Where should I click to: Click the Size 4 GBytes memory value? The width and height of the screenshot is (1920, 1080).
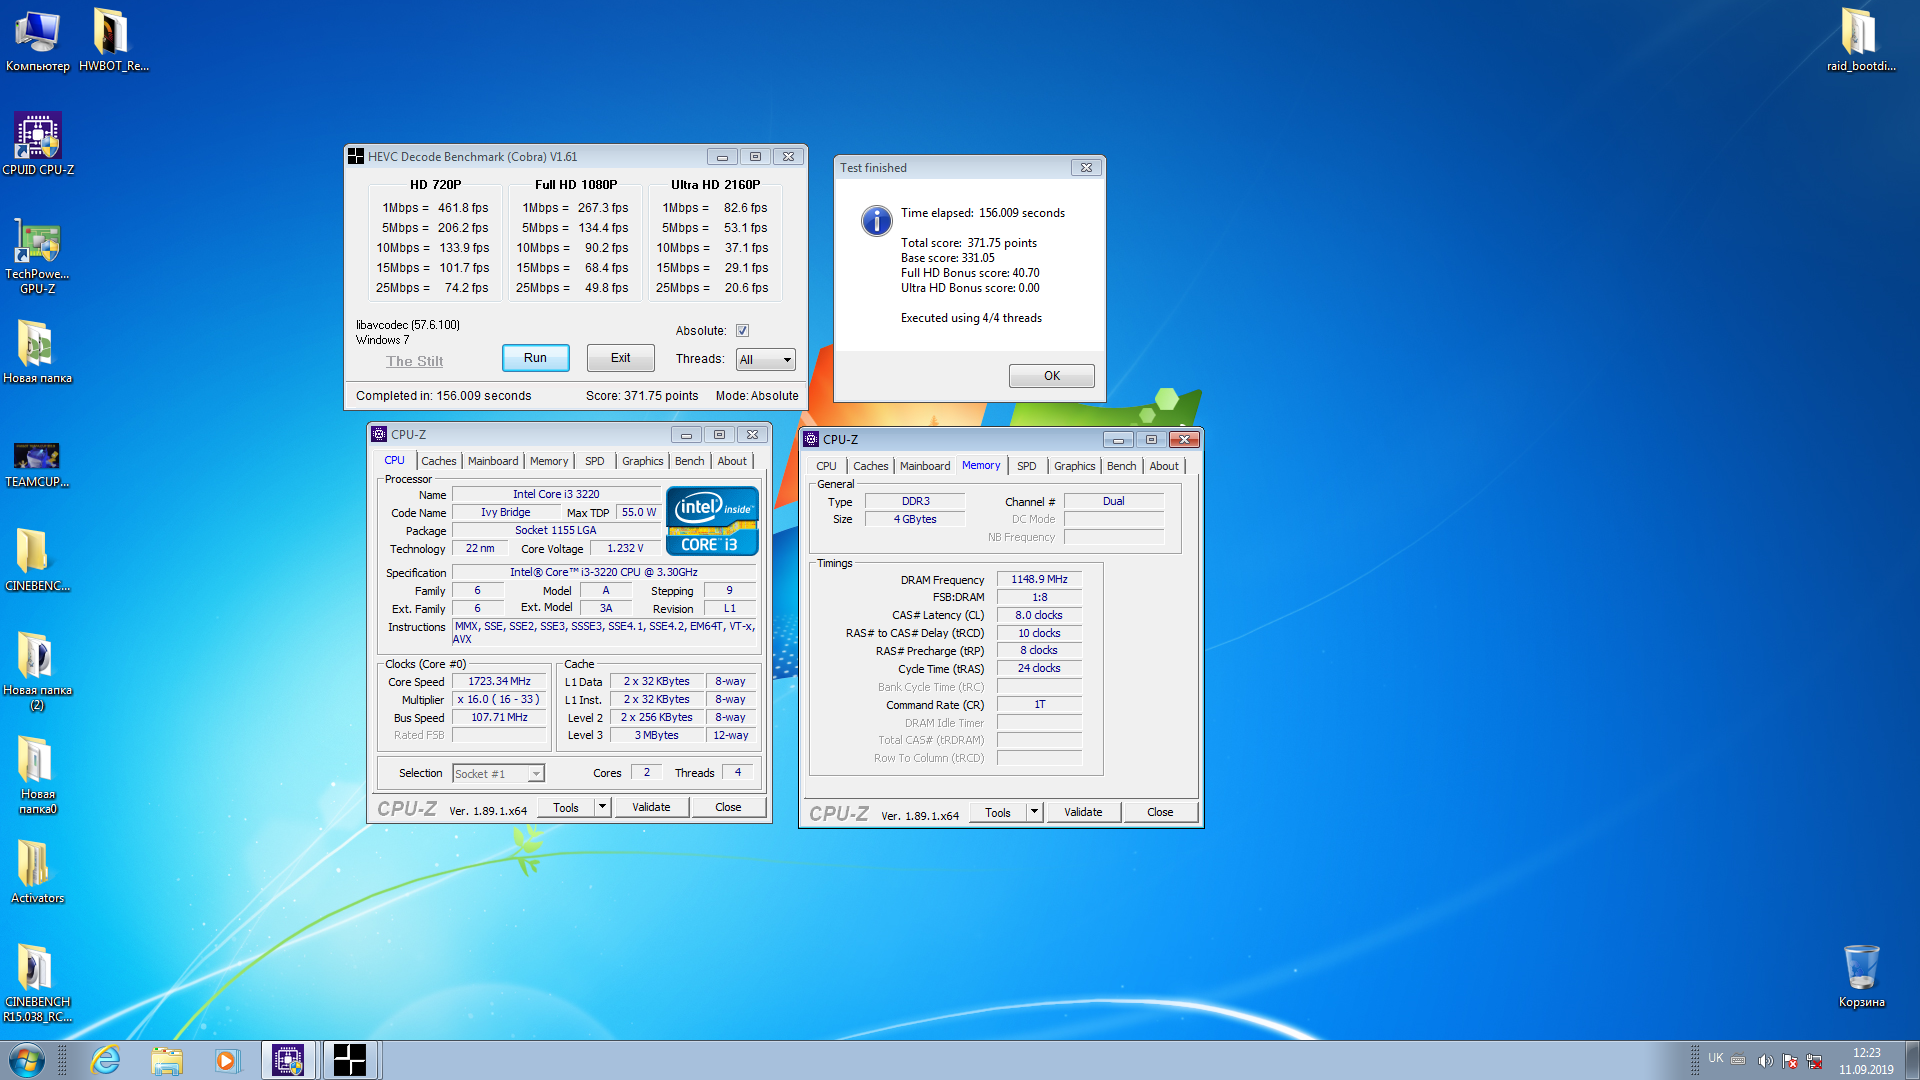tap(915, 520)
